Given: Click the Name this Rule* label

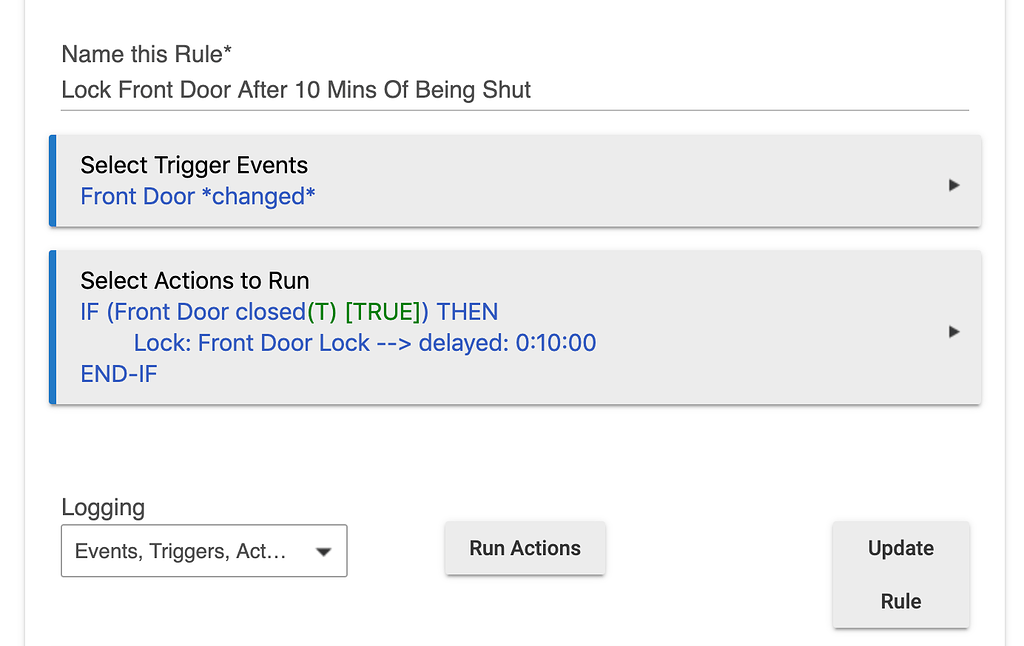Looking at the screenshot, I should pyautogui.click(x=146, y=54).
